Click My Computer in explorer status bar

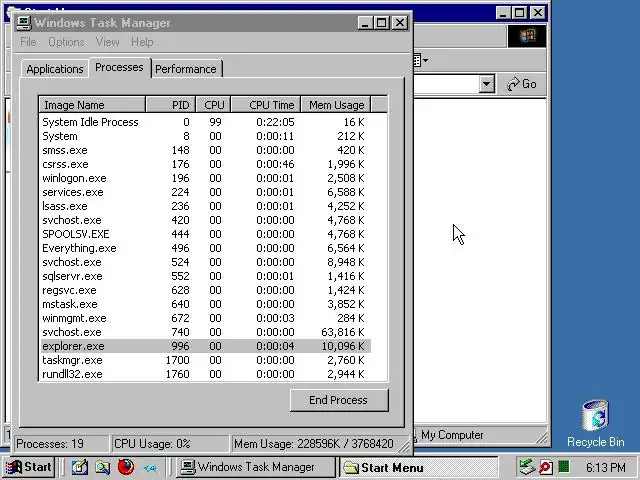coord(452,435)
